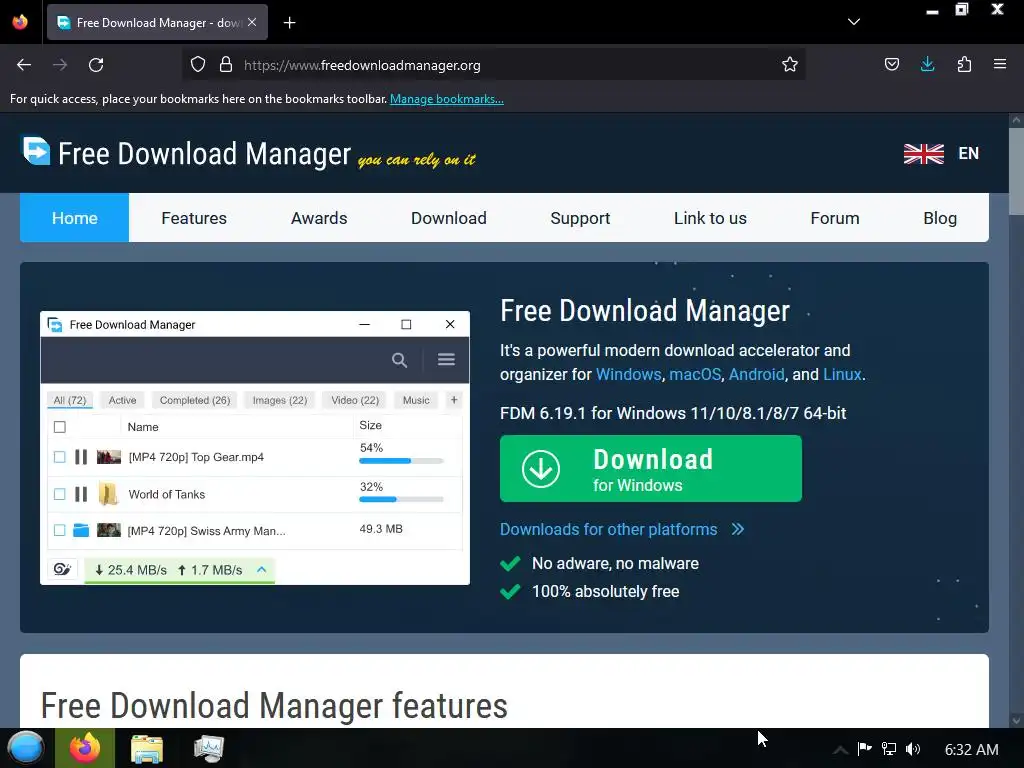1024x768 pixels.
Task: Select the Video (22) filter tag
Action: (x=355, y=400)
